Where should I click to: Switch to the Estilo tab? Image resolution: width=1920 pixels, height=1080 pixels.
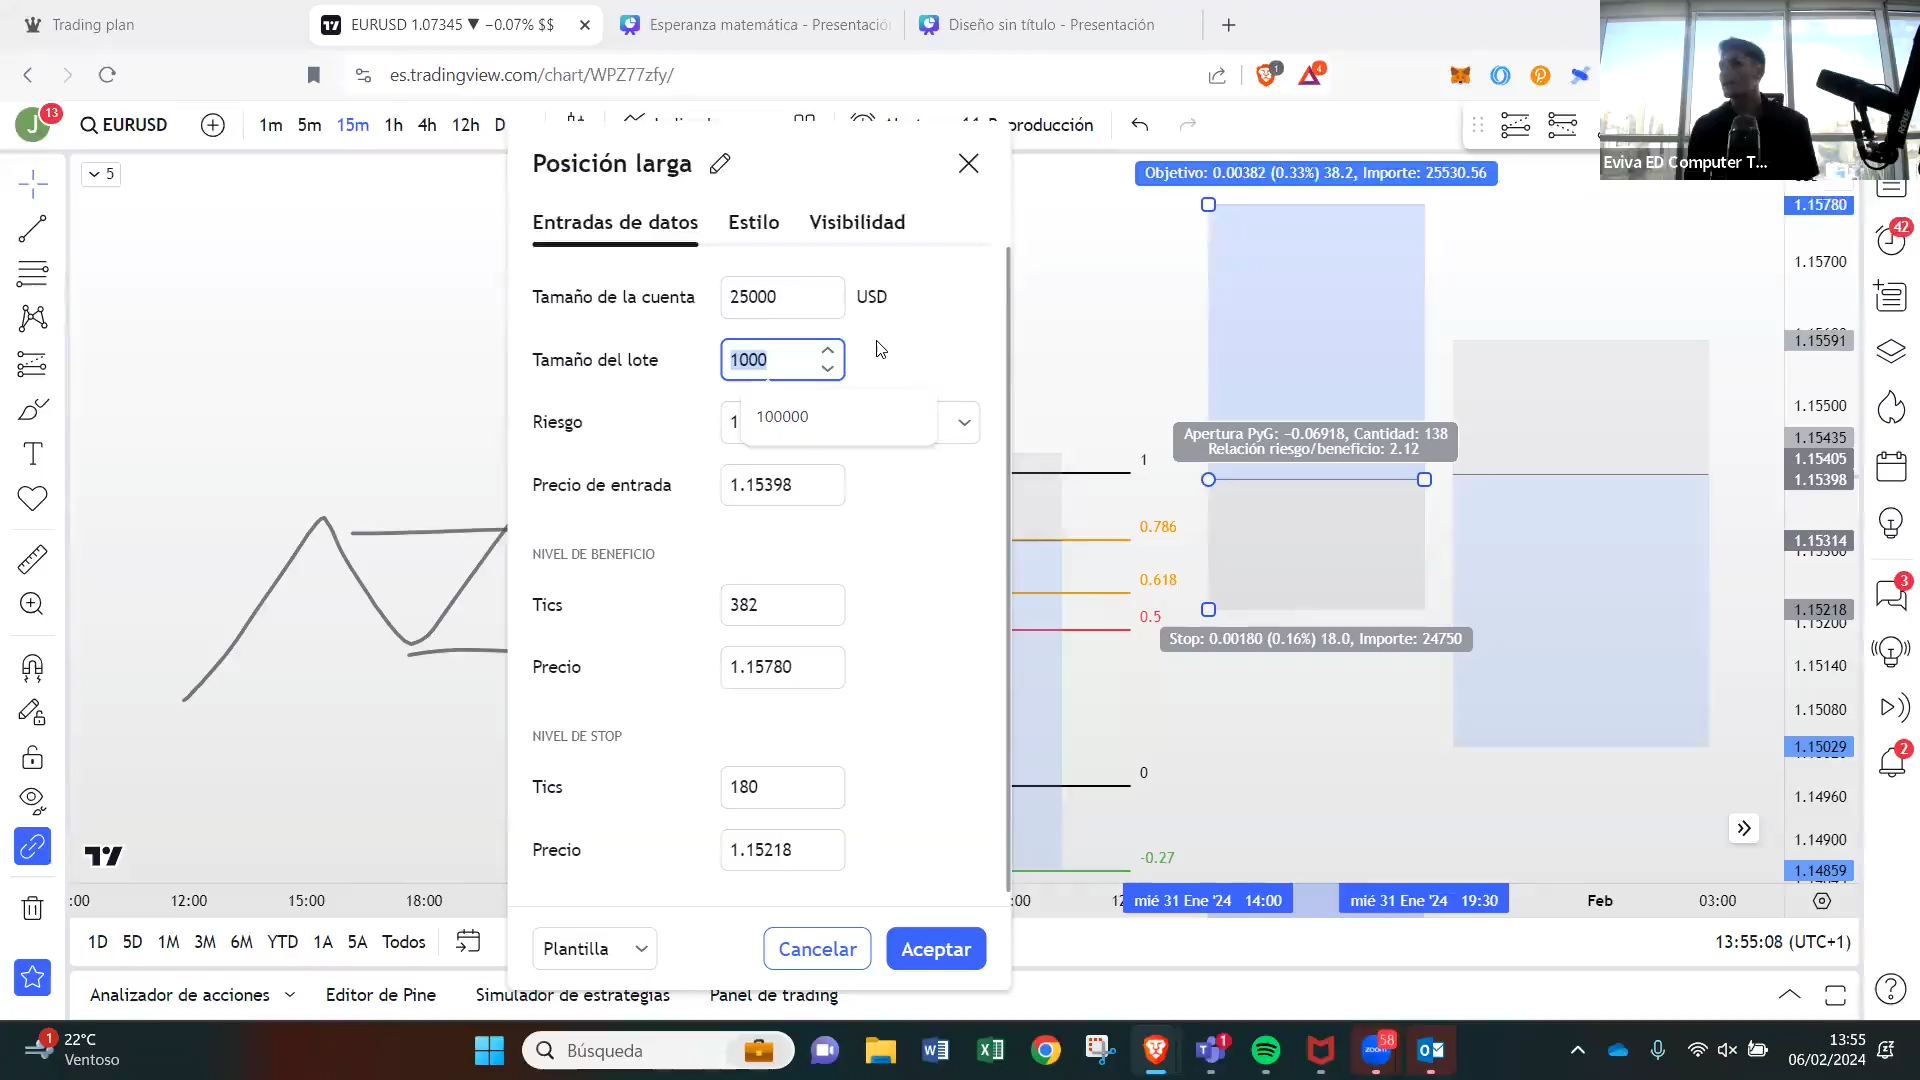753,222
